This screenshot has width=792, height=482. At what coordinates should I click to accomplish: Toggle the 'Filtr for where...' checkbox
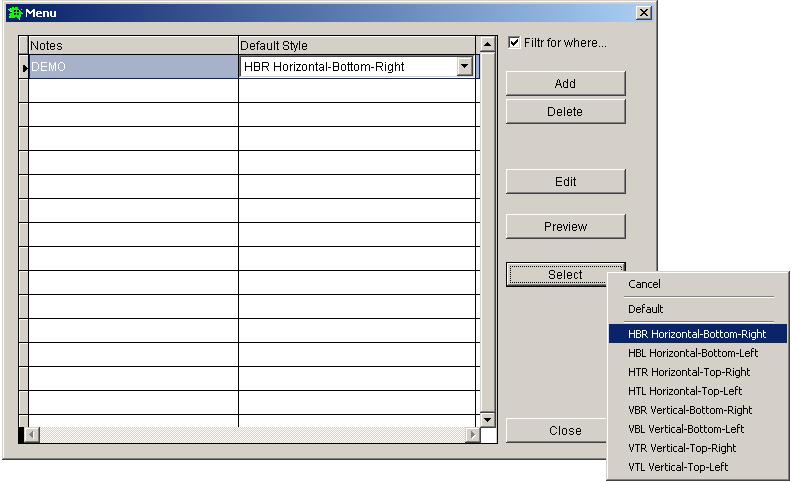point(514,43)
